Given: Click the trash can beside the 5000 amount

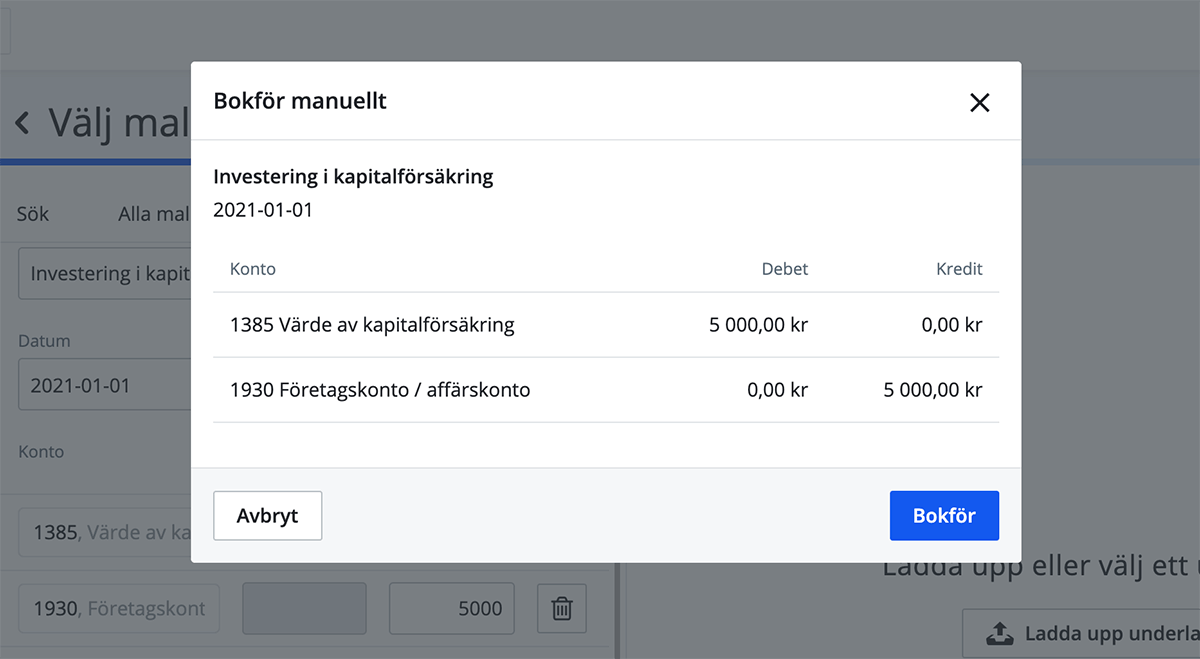Looking at the screenshot, I should point(561,608).
